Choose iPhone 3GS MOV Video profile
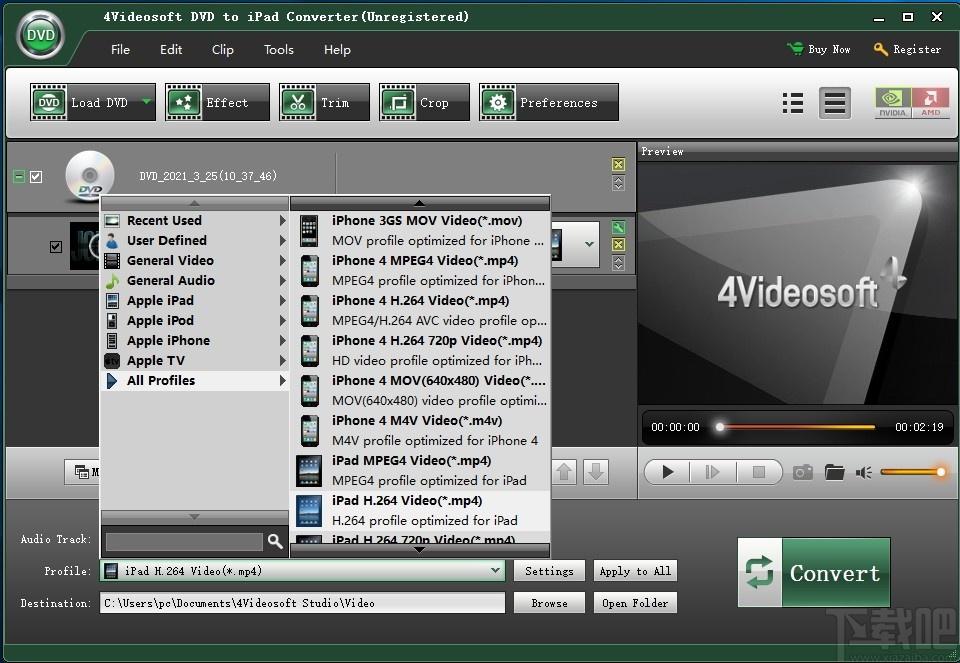Viewport: 960px width, 663px height. (x=421, y=231)
